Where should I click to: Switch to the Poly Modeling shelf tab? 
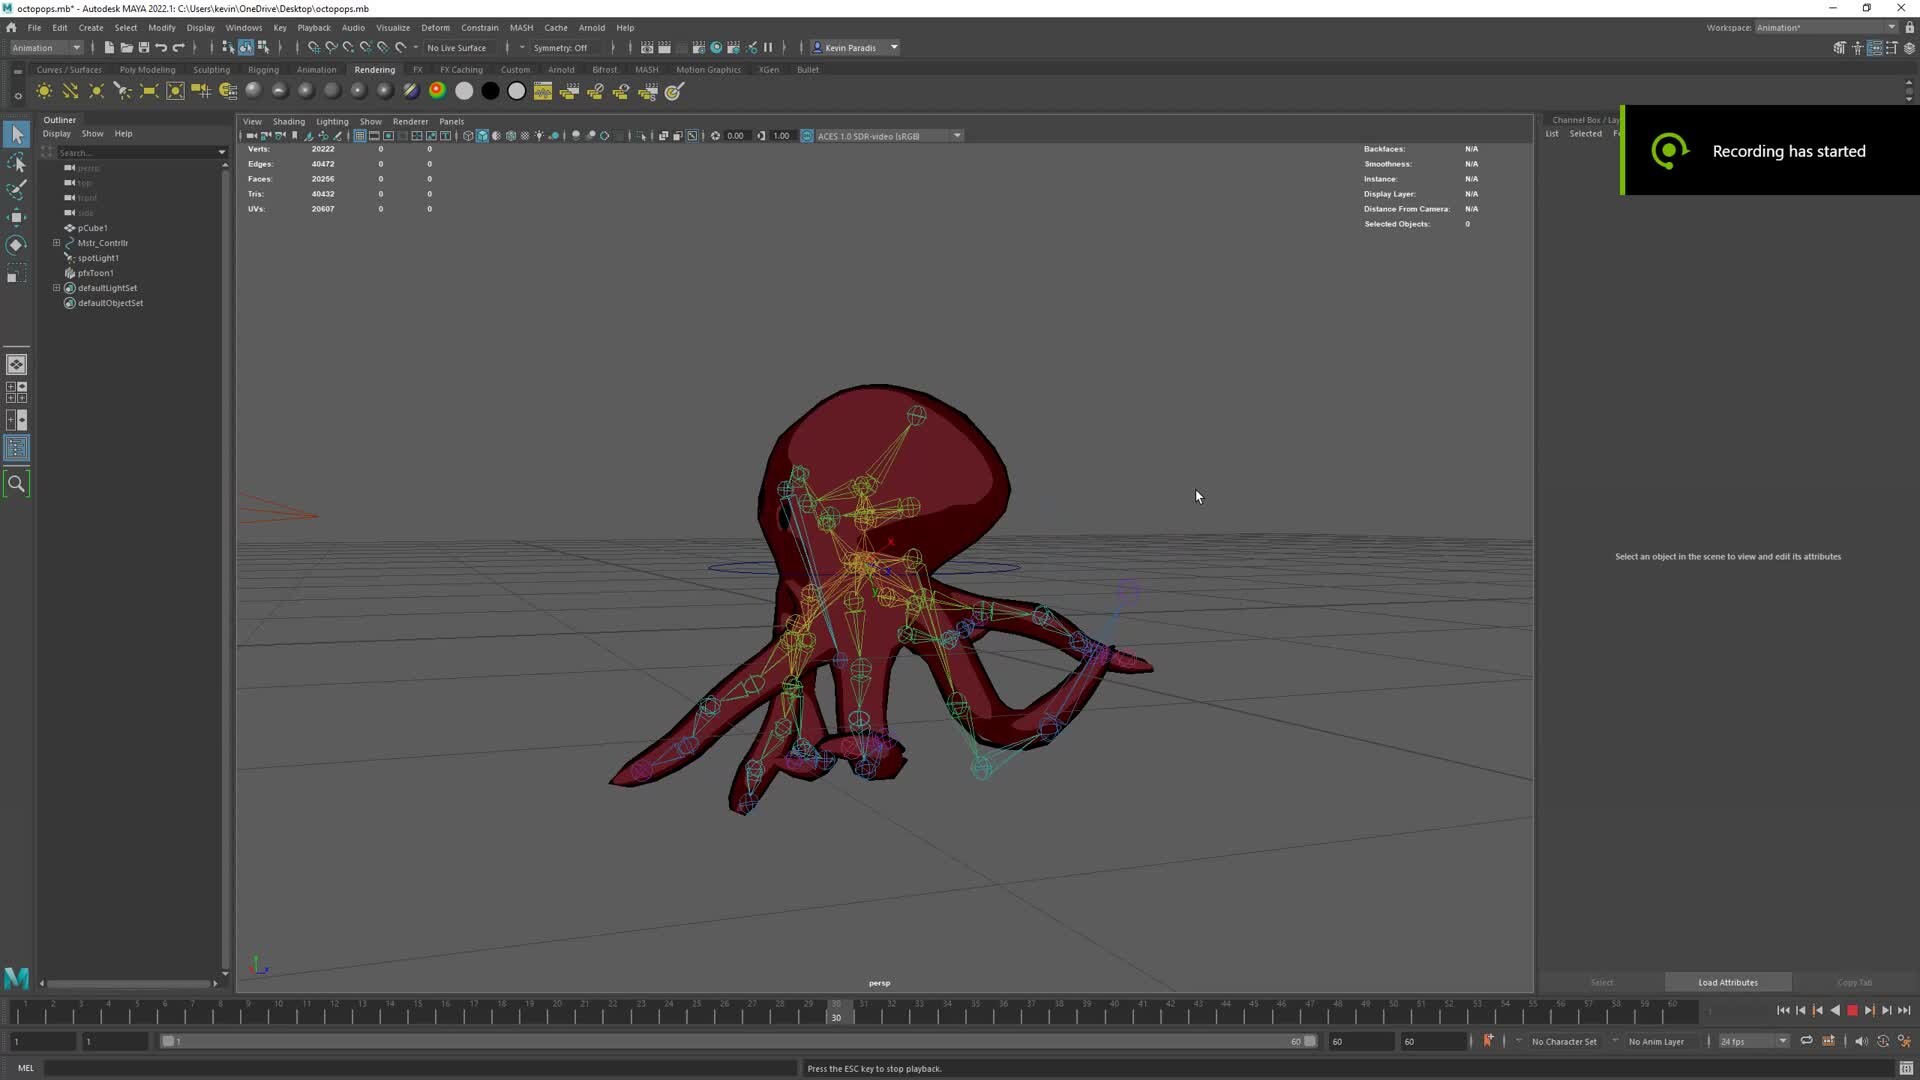[x=147, y=69]
